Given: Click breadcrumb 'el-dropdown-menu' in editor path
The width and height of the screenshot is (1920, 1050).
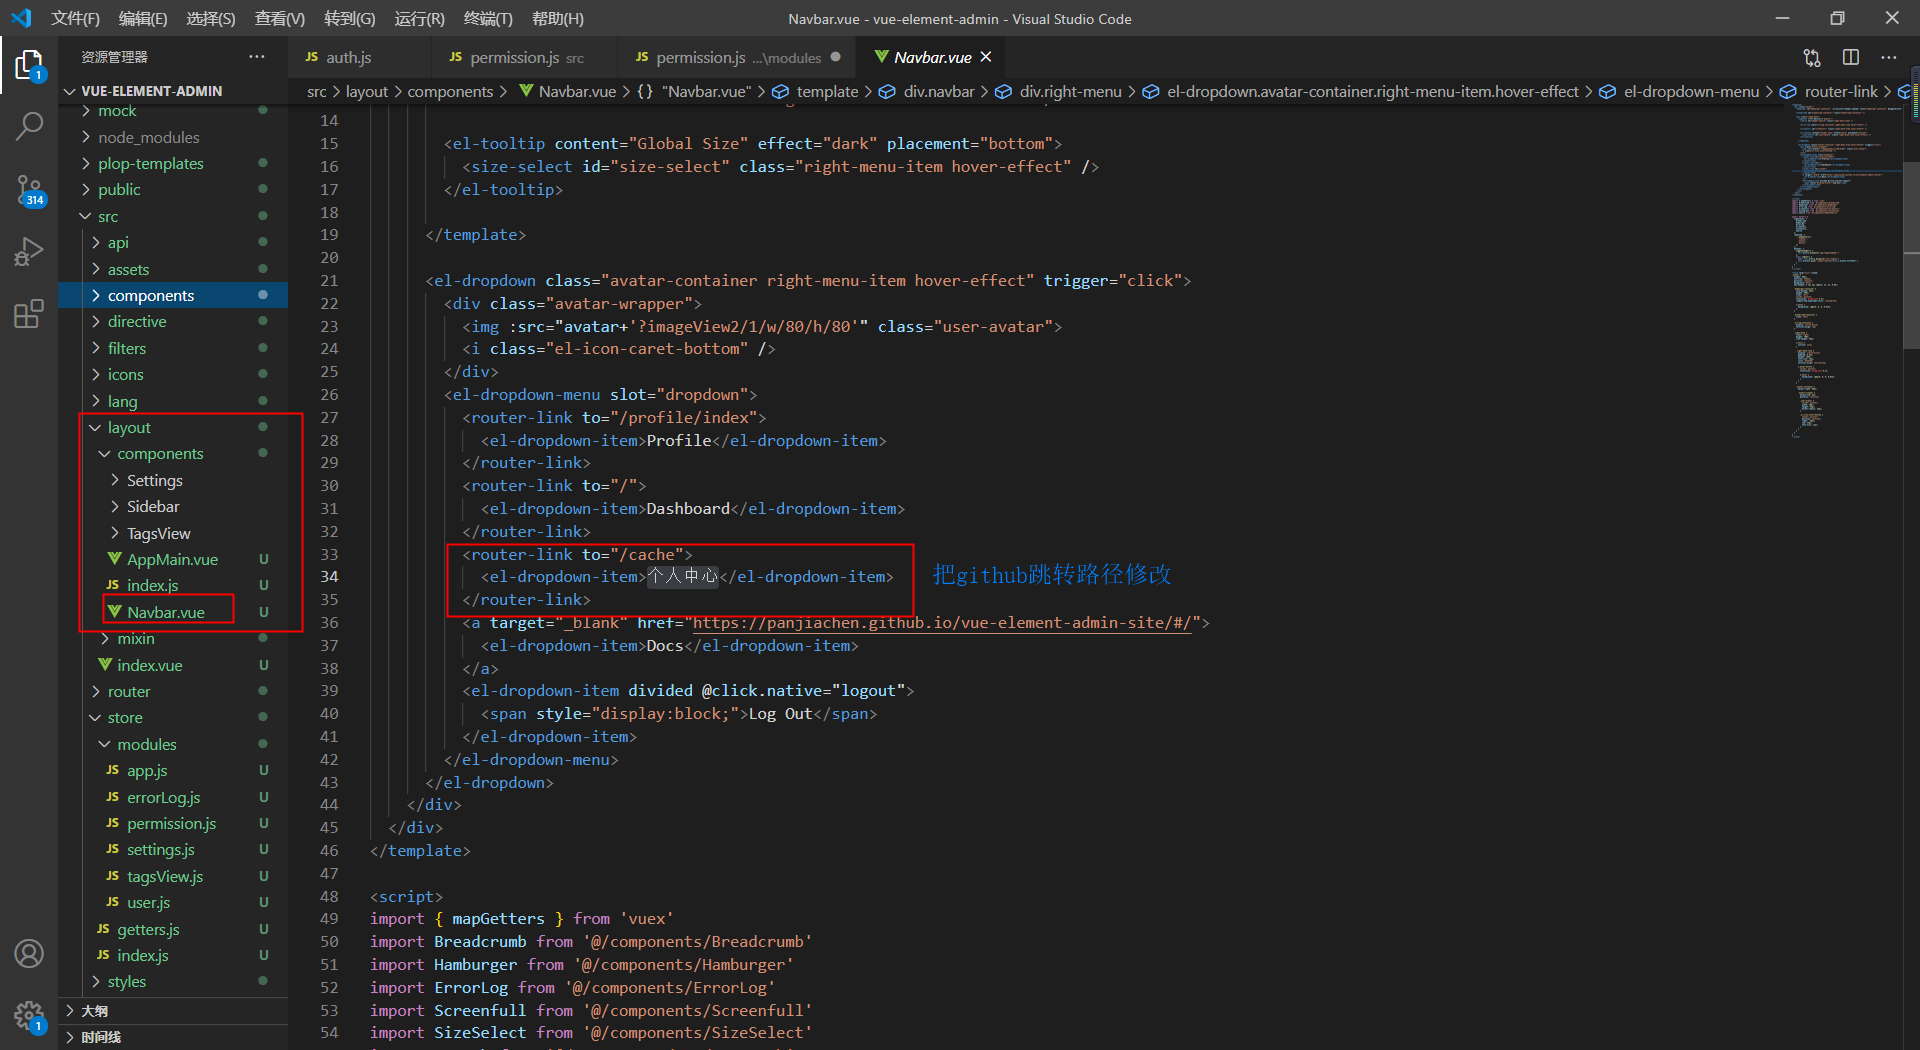Looking at the screenshot, I should point(1691,91).
